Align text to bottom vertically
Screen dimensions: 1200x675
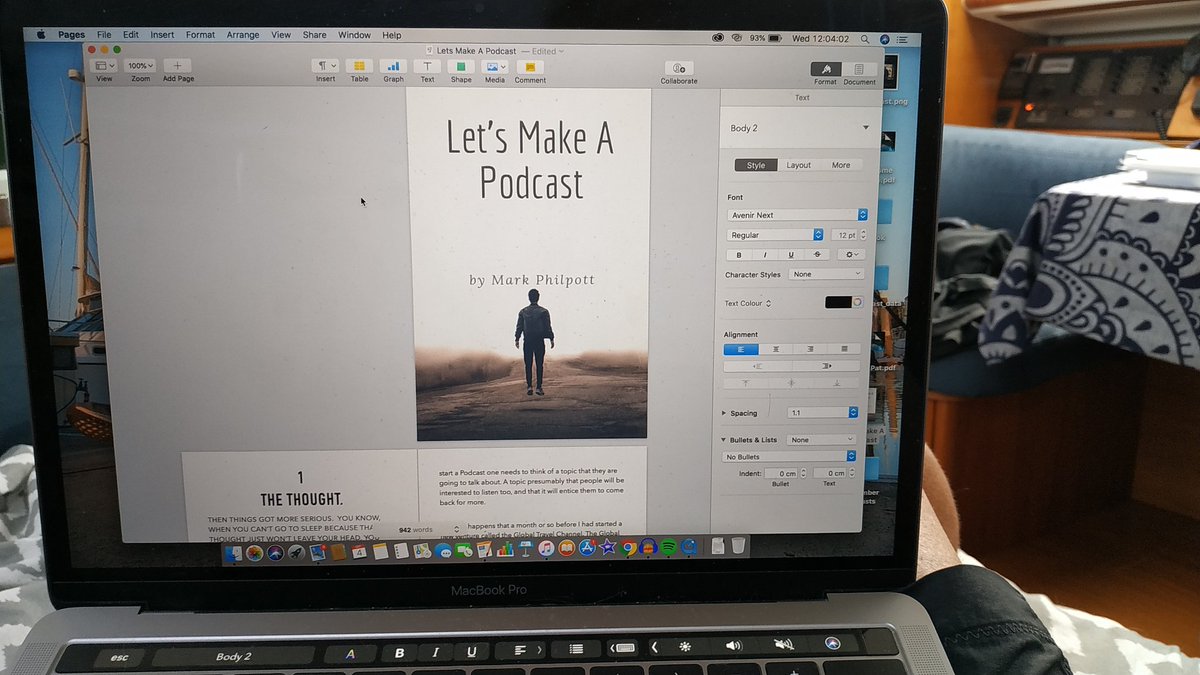click(837, 383)
